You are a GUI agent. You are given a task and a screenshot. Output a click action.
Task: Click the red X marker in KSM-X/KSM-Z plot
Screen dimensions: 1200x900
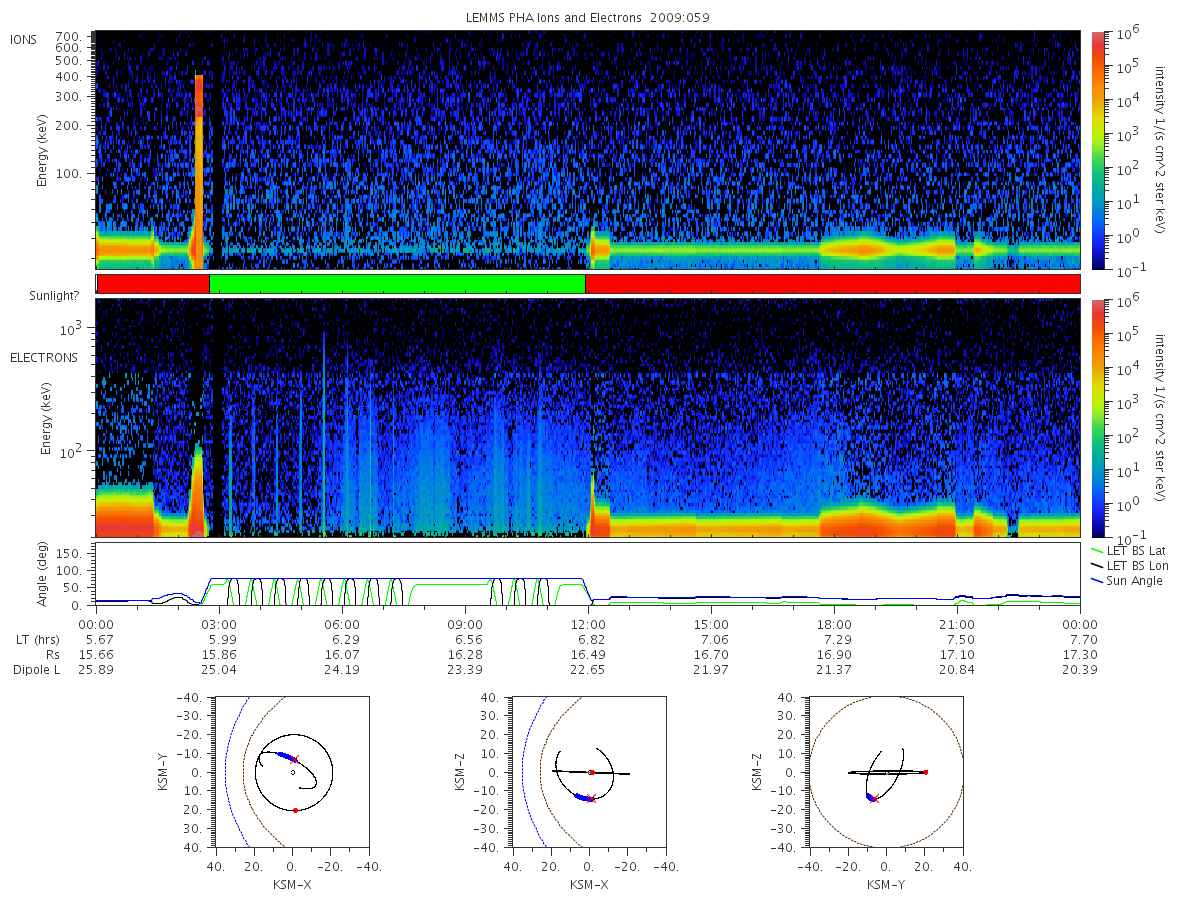tap(591, 798)
